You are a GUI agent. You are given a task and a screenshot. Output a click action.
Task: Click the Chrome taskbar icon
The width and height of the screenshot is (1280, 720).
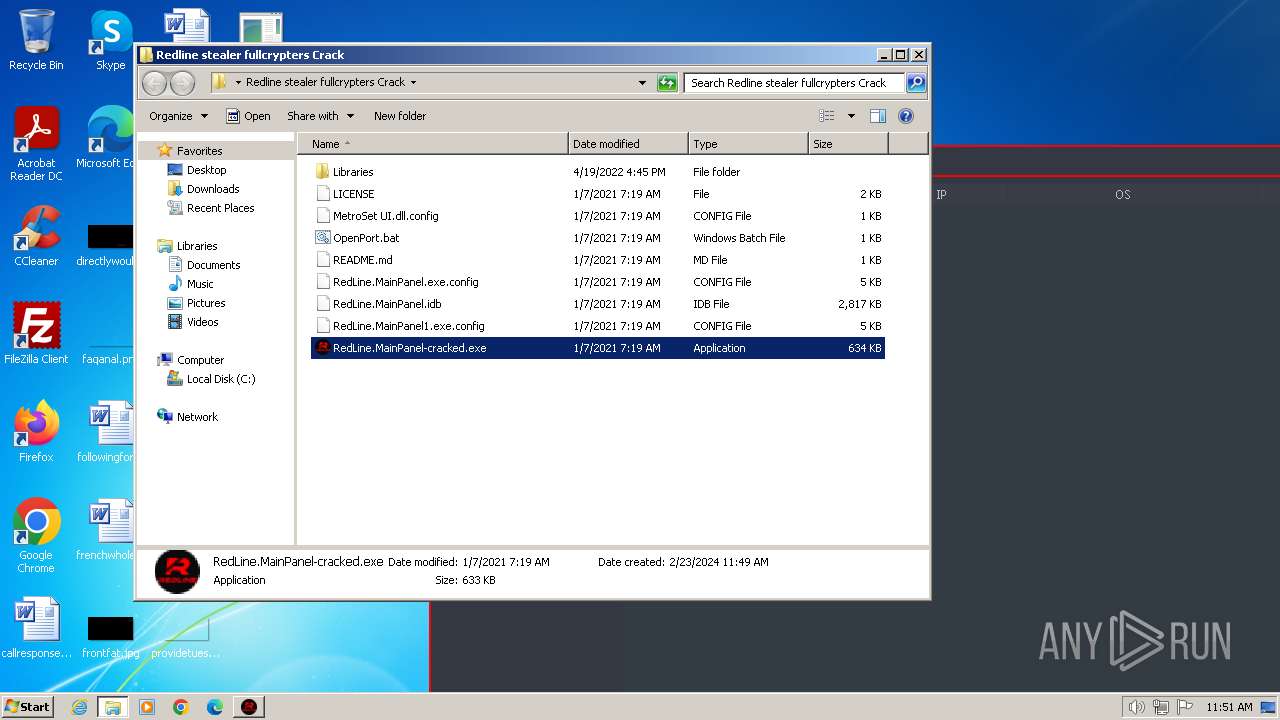pyautogui.click(x=181, y=707)
